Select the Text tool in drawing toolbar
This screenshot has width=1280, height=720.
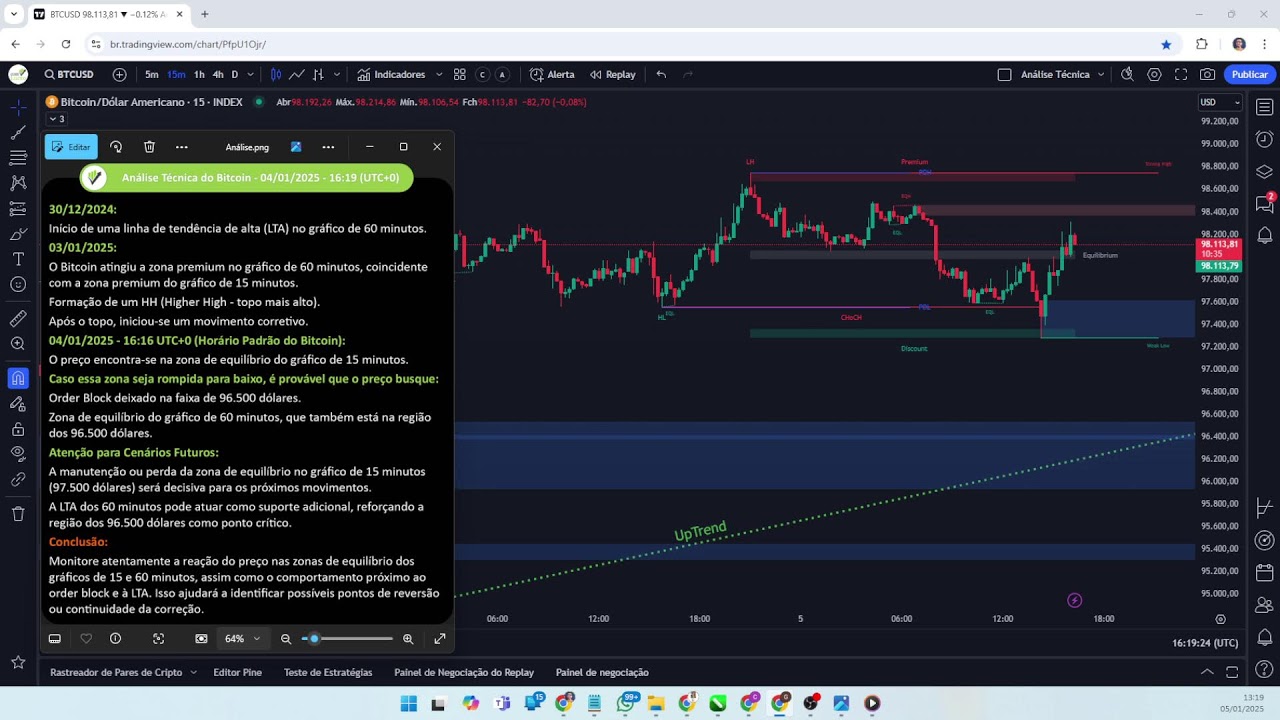17,258
